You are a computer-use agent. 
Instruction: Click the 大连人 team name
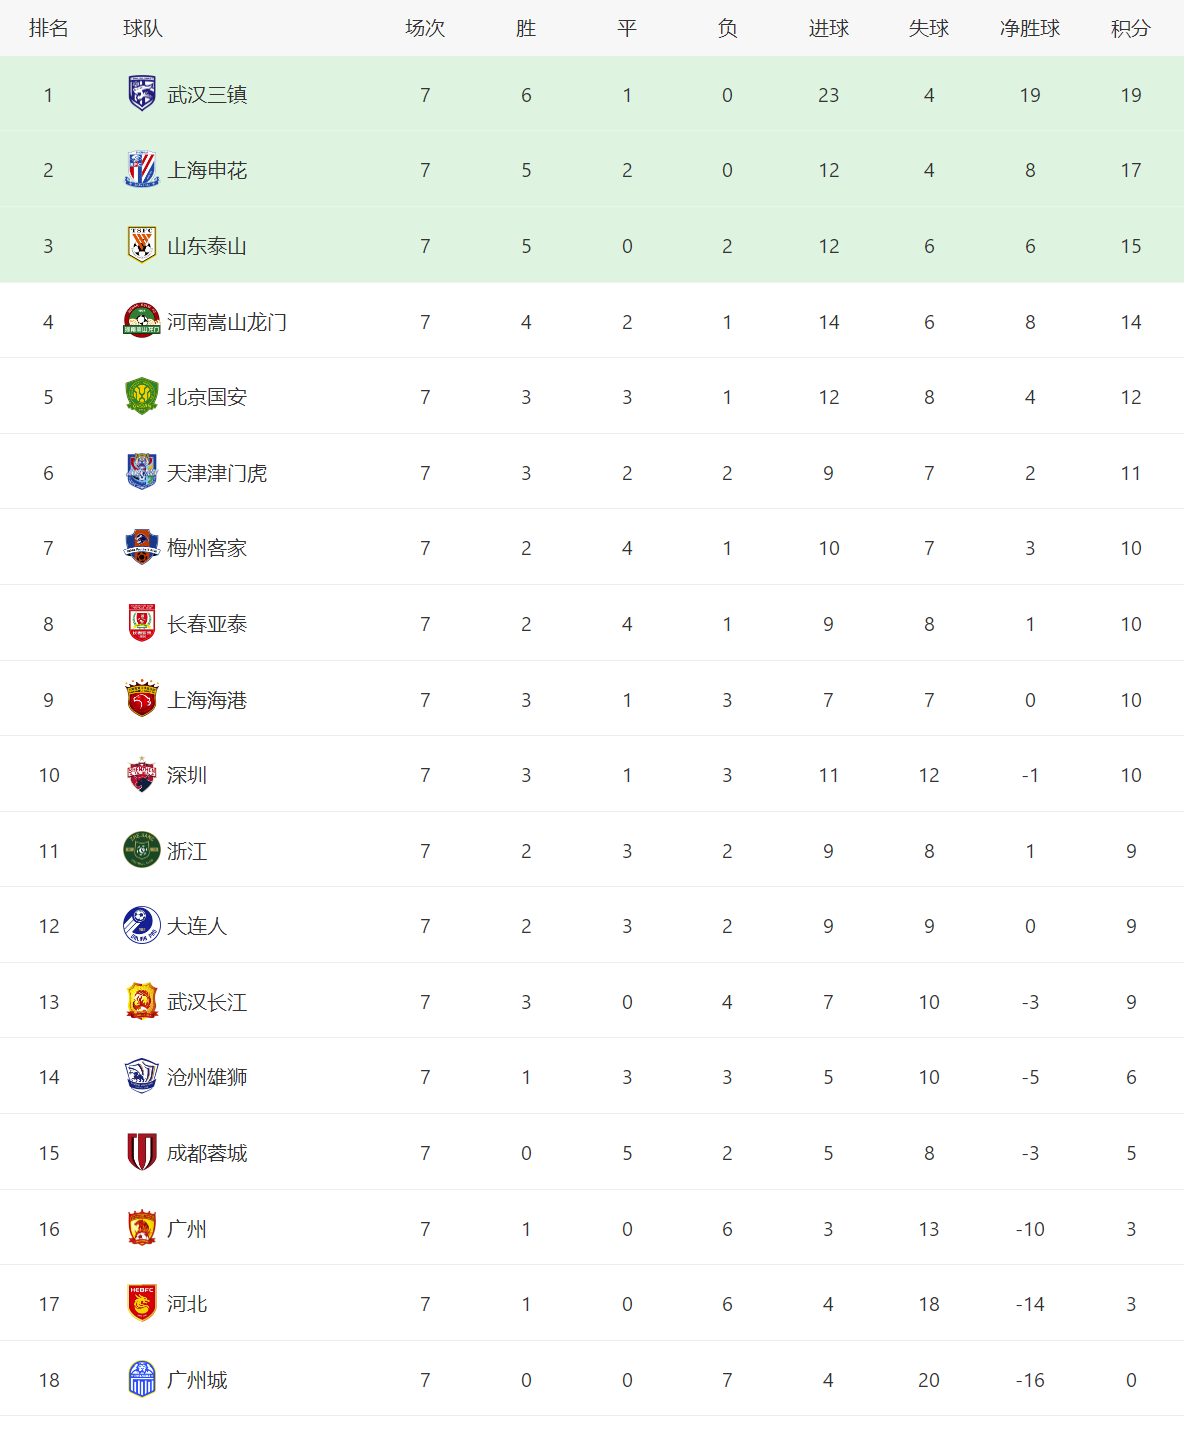197,926
